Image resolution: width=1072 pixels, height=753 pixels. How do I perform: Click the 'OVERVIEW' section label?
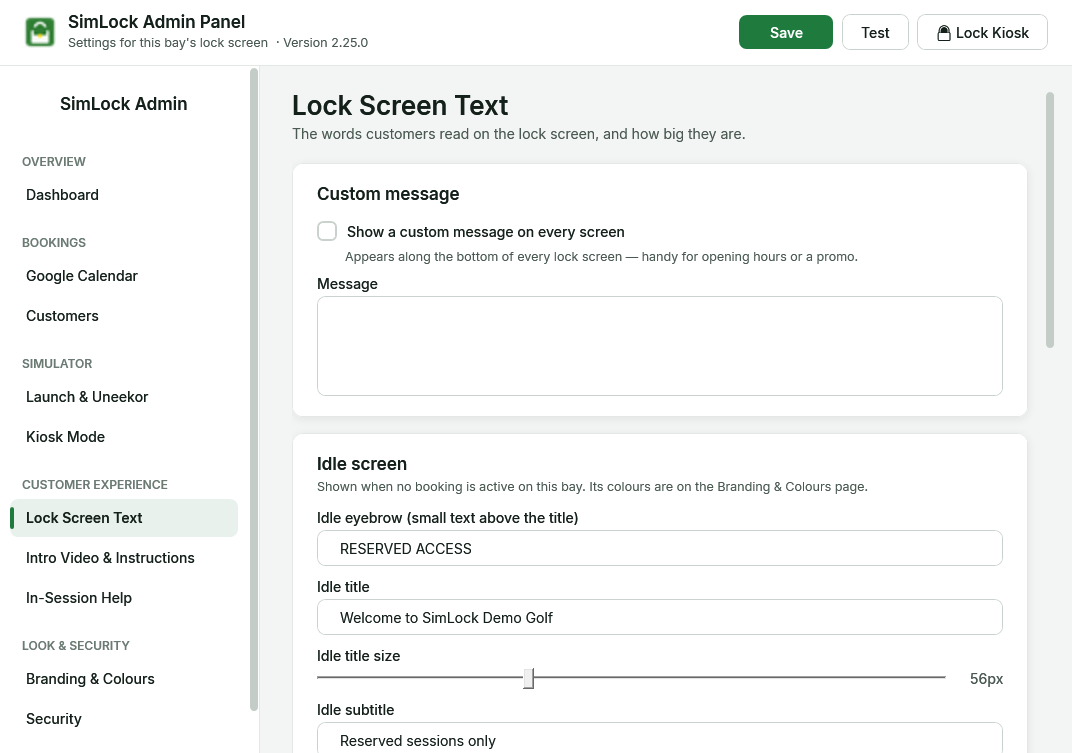click(x=54, y=162)
